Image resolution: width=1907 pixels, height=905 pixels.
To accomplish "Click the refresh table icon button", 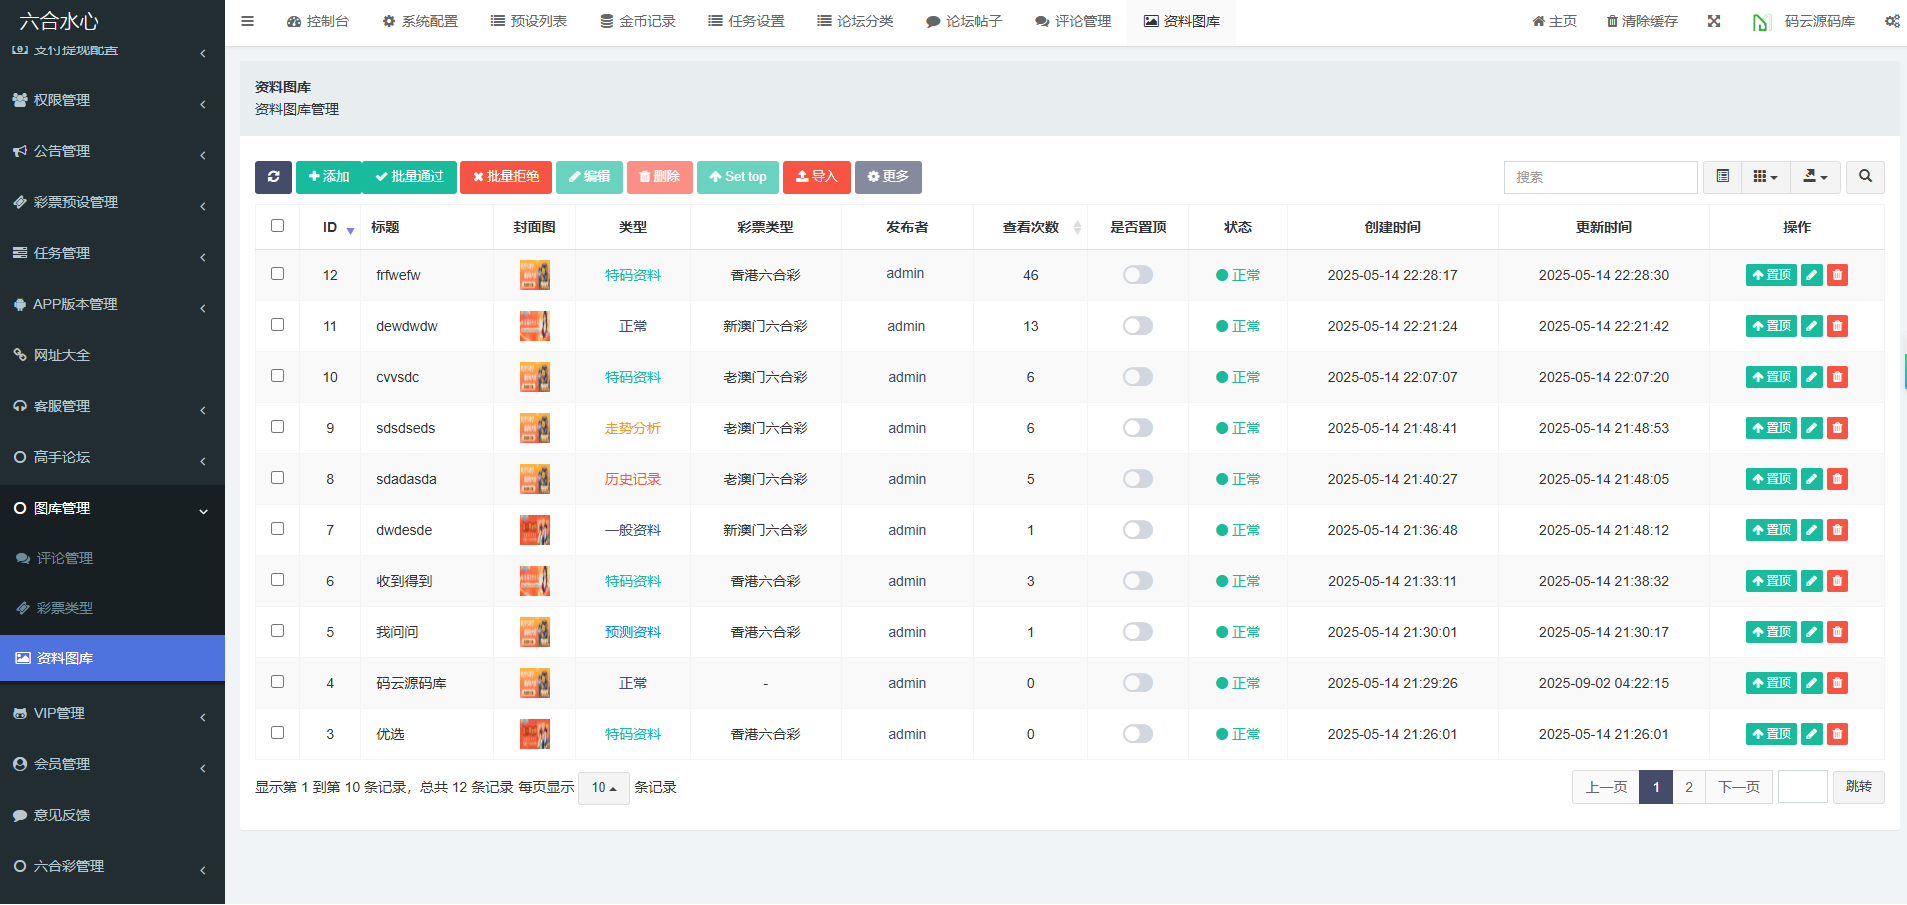I will click(273, 177).
